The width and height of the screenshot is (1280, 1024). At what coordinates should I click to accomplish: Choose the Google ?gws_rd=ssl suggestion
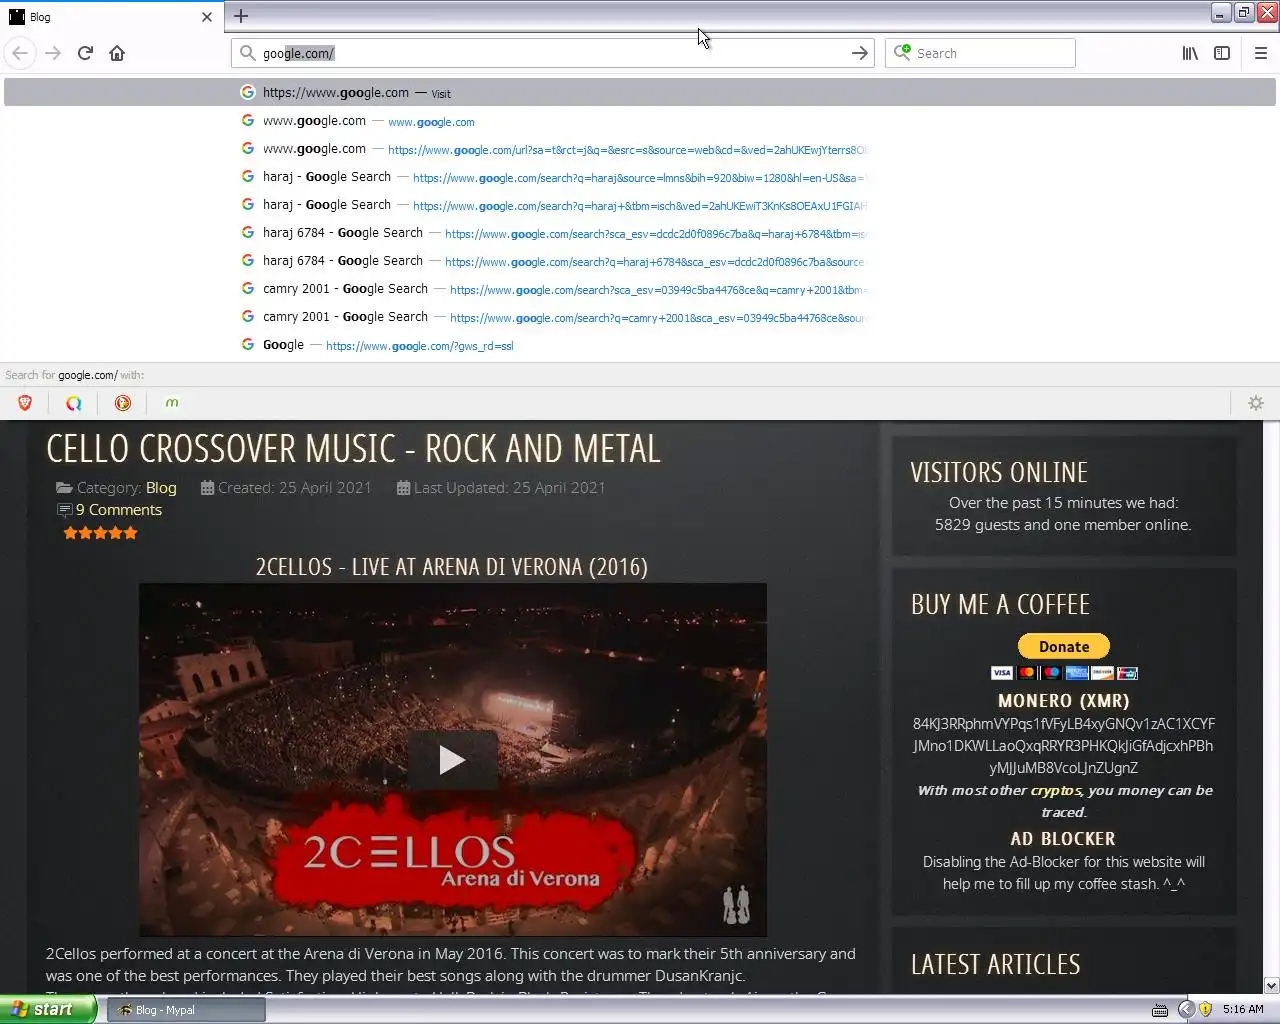click(640, 345)
